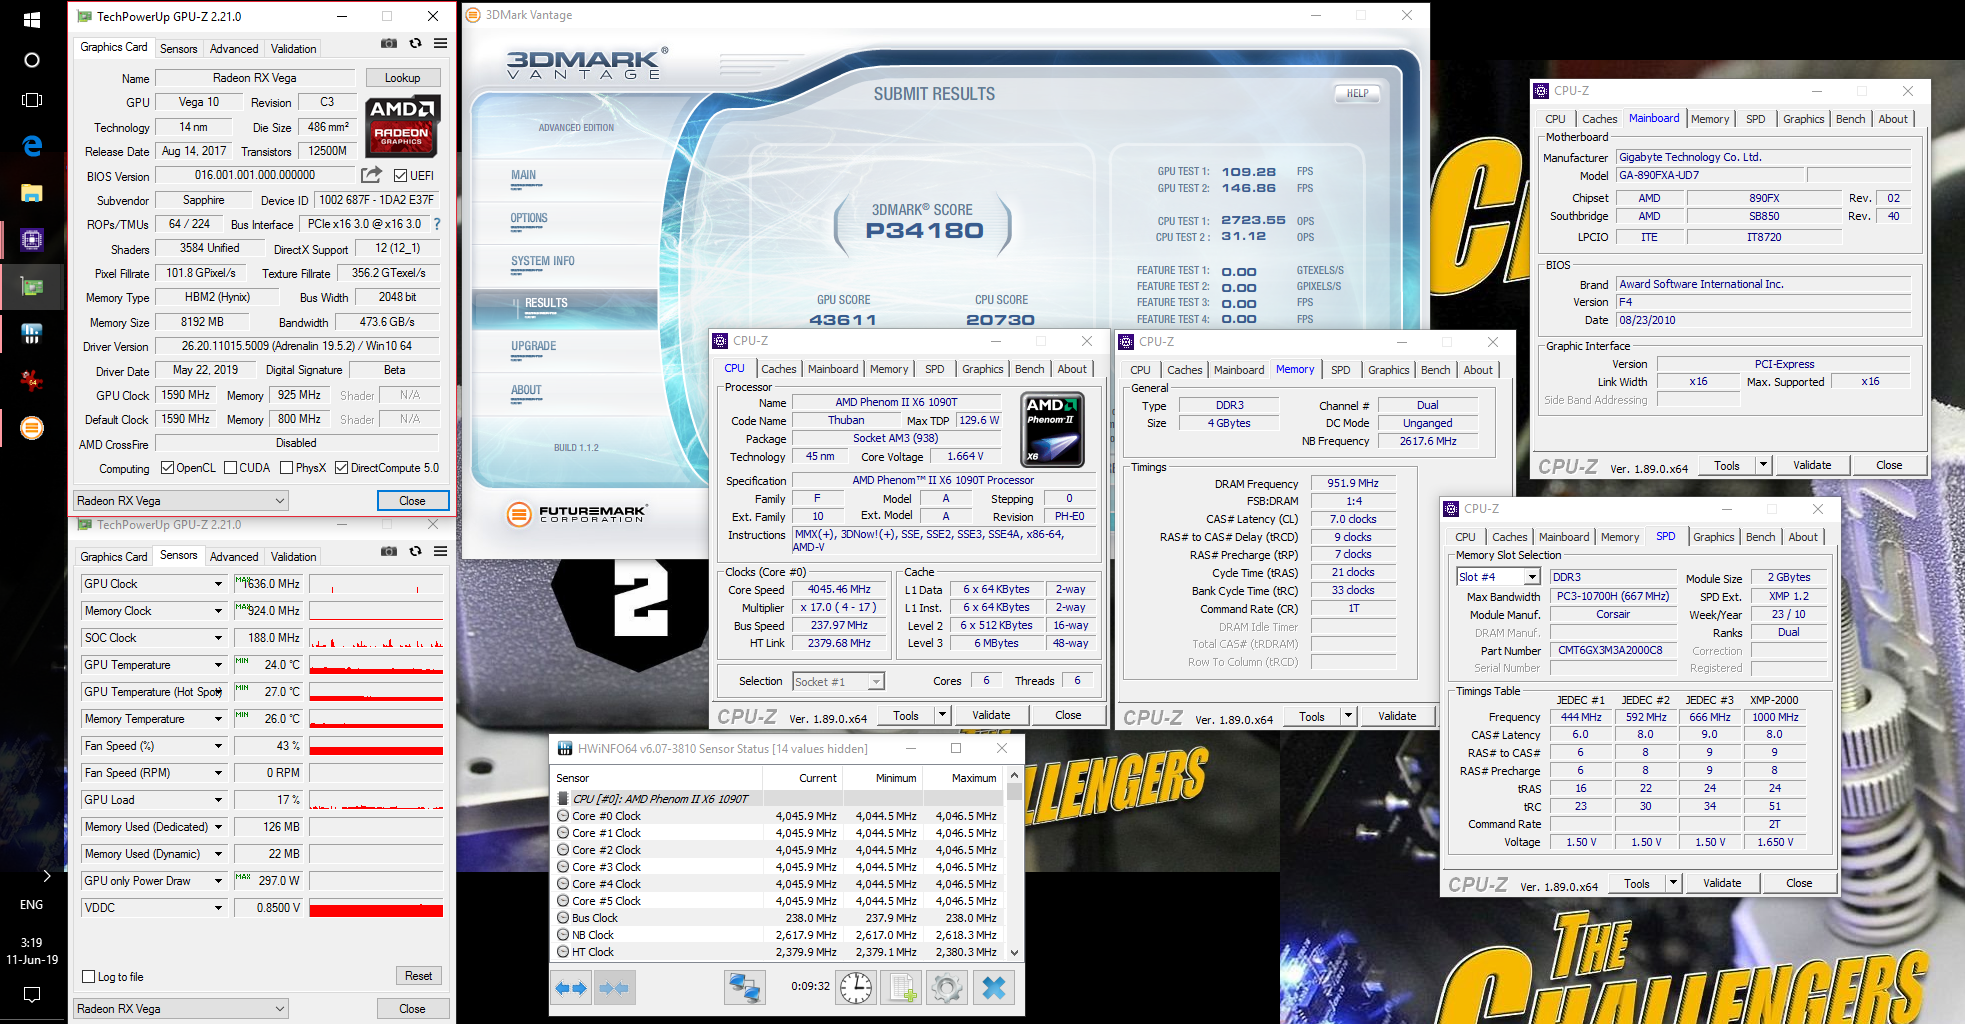Open the Windows Start menu
1965x1024 pixels.
pyautogui.click(x=32, y=19)
